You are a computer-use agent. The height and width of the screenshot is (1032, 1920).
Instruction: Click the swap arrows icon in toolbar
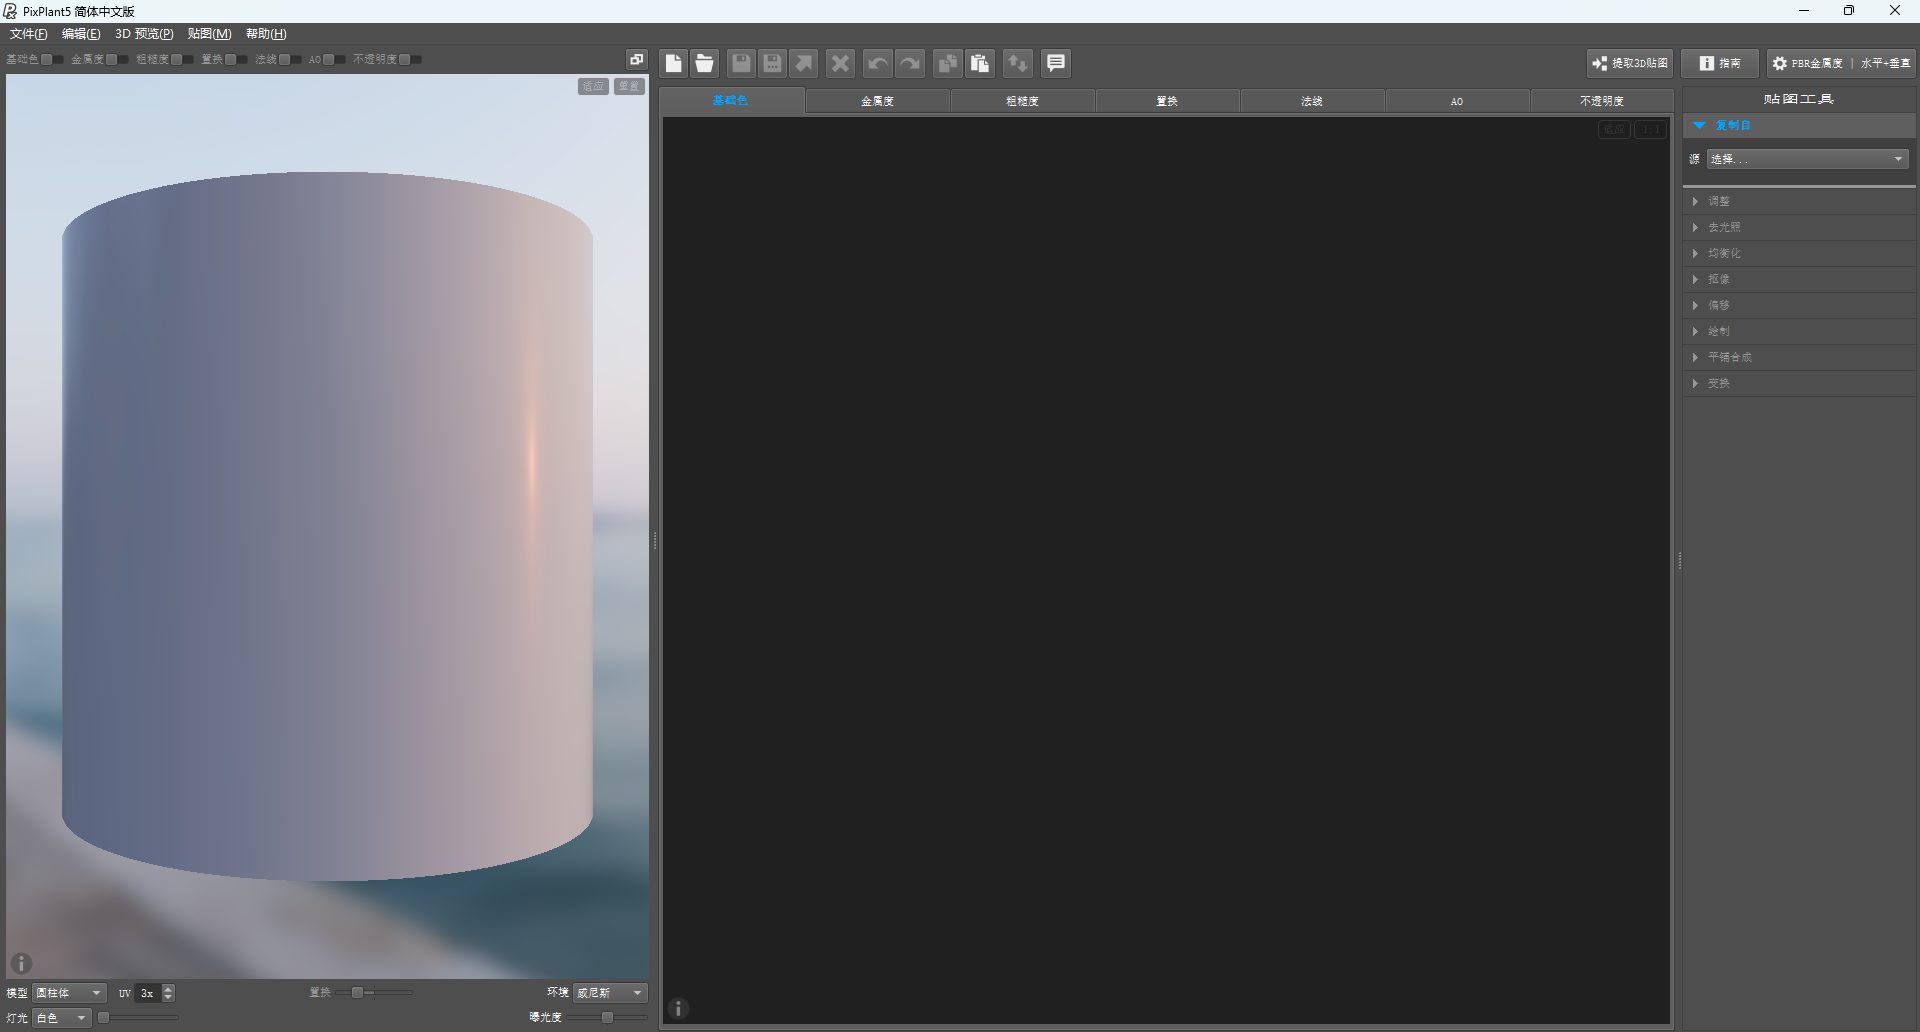click(x=1017, y=64)
